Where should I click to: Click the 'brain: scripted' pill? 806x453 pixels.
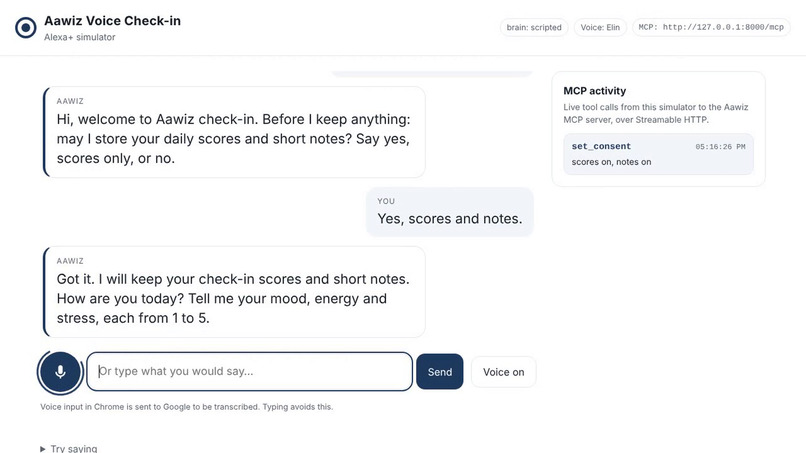[x=534, y=27]
